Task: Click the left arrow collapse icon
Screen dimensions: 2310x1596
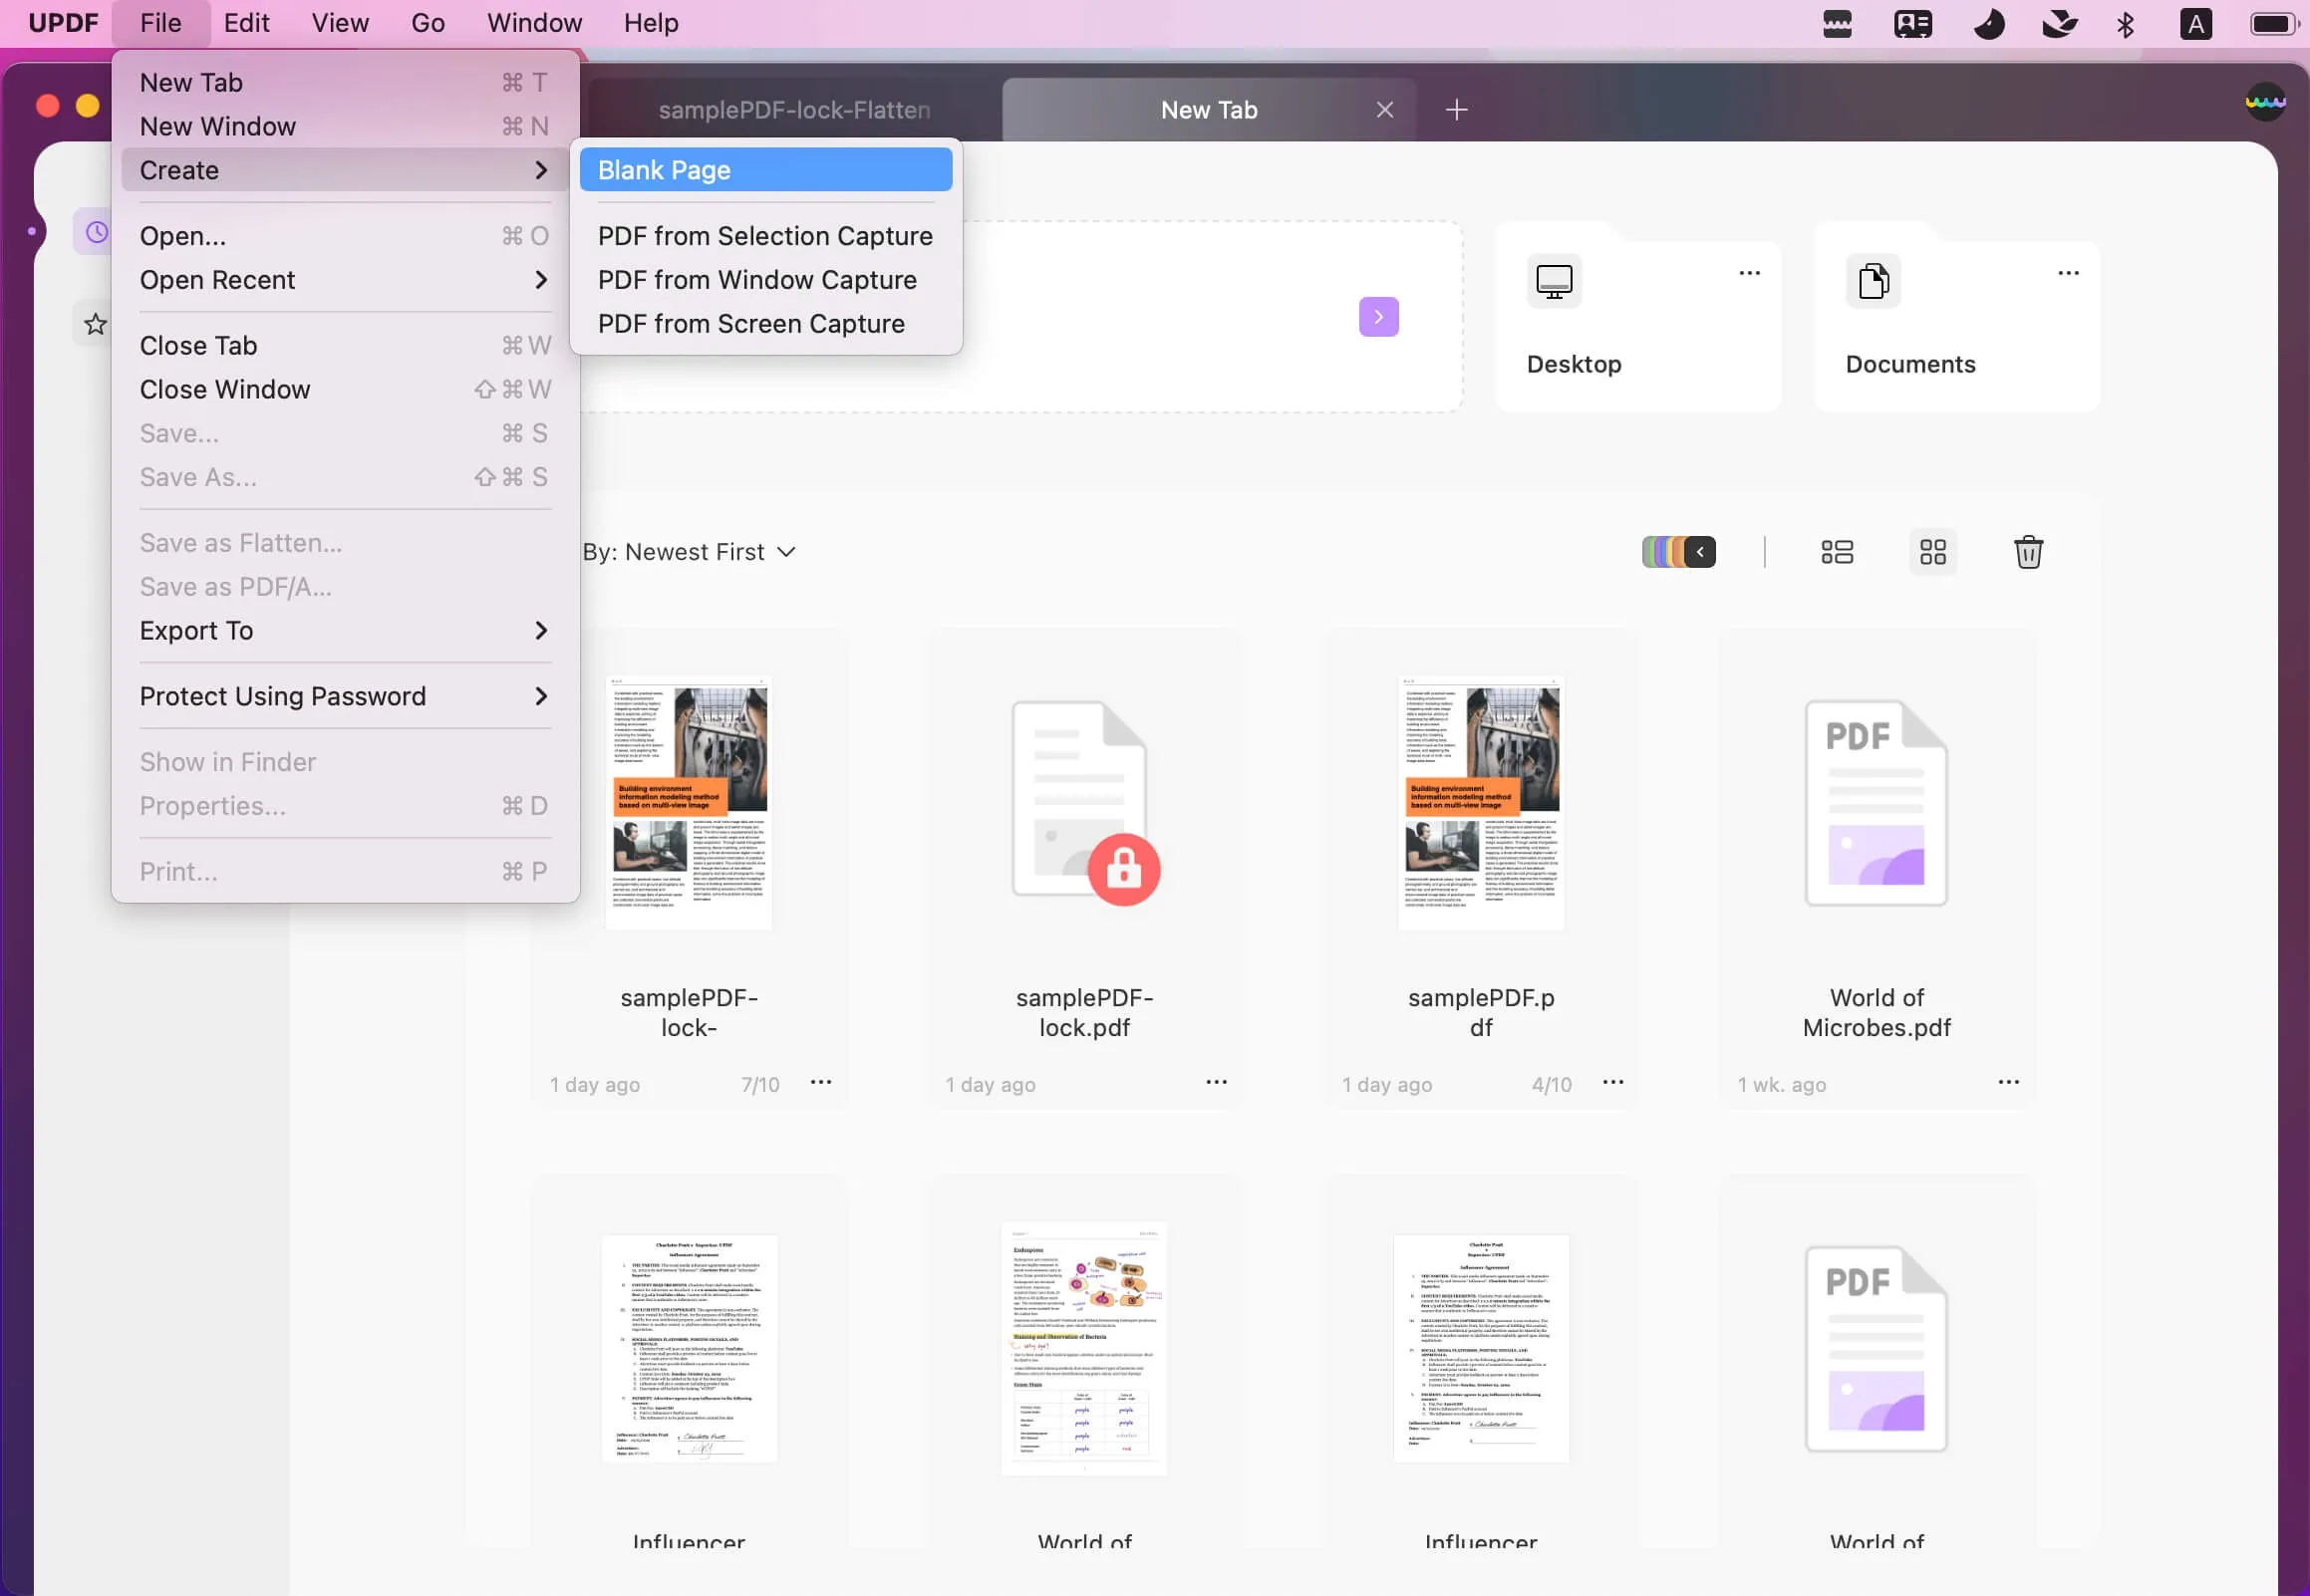Action: point(1697,551)
